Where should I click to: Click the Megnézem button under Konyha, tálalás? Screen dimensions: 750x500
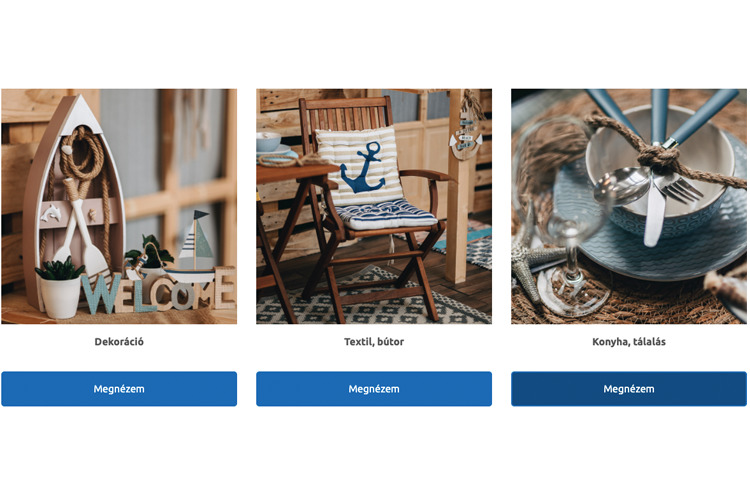coord(629,389)
